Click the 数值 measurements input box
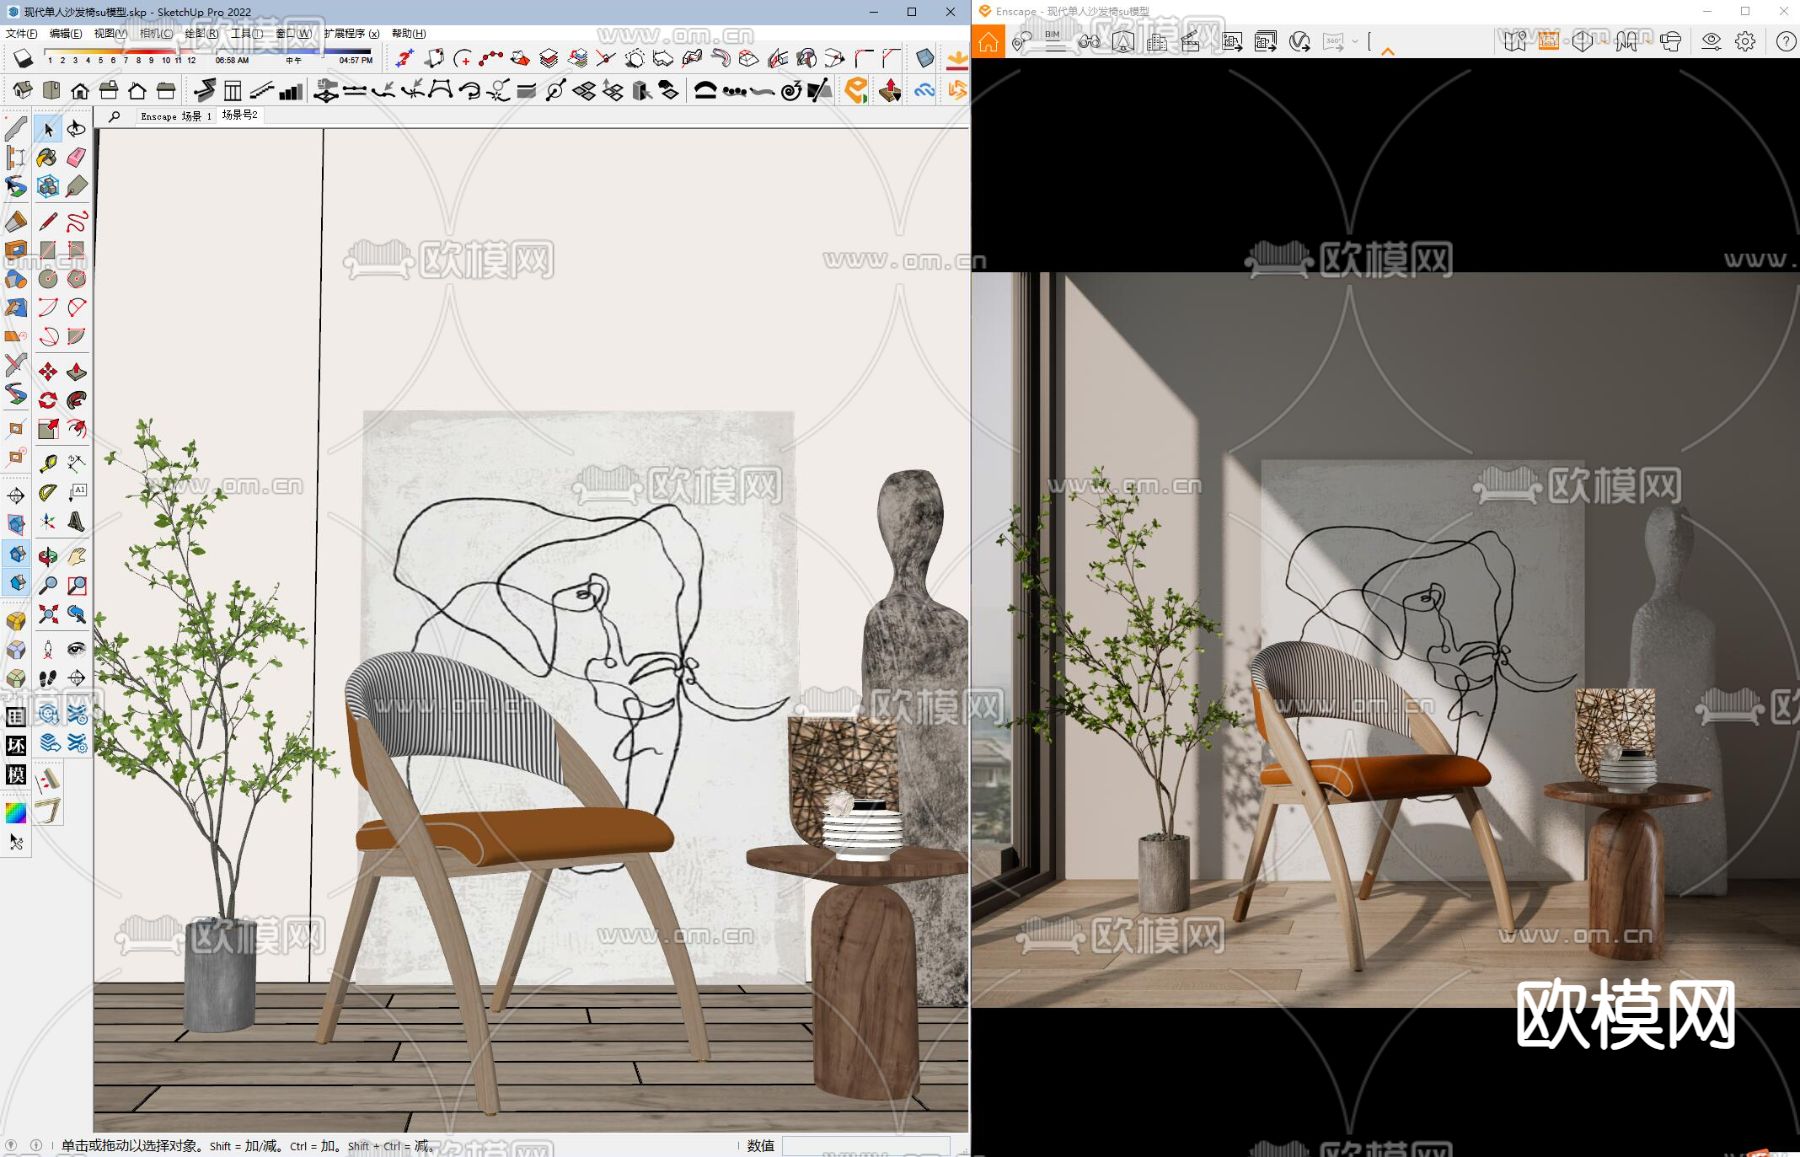The height and width of the screenshot is (1157, 1800). point(866,1146)
